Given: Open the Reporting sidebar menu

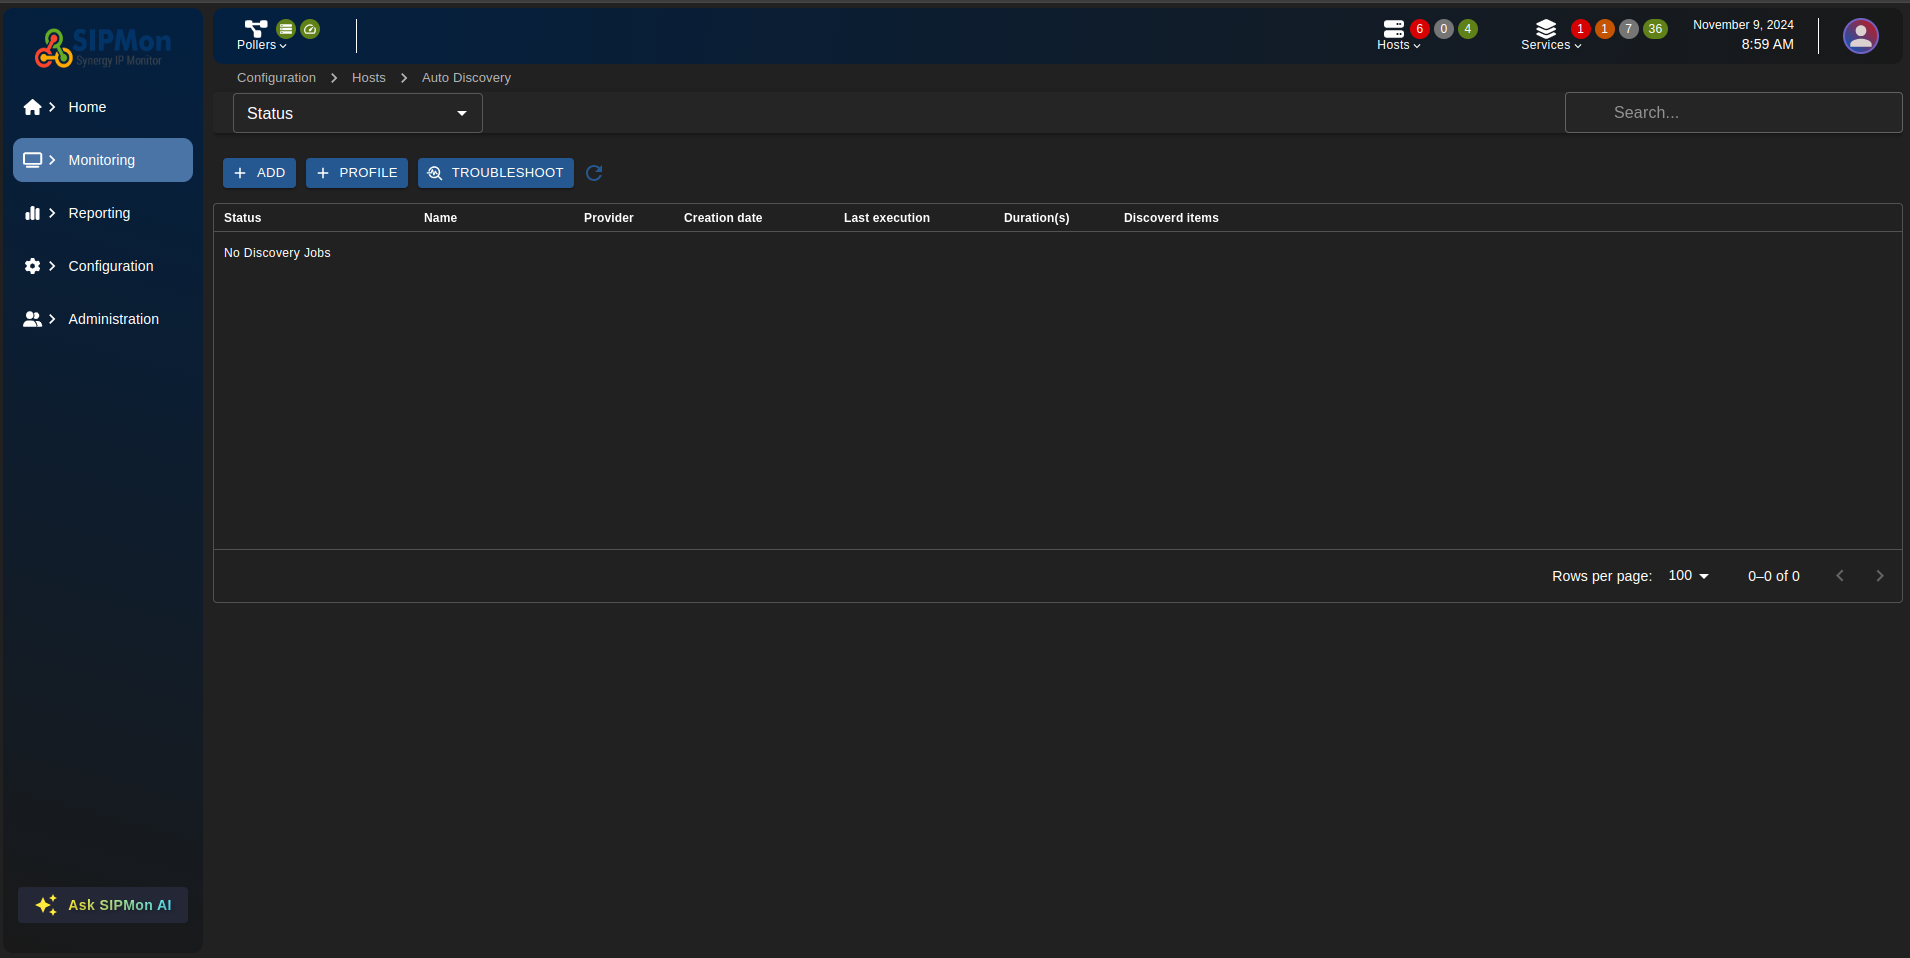Looking at the screenshot, I should click(x=99, y=213).
